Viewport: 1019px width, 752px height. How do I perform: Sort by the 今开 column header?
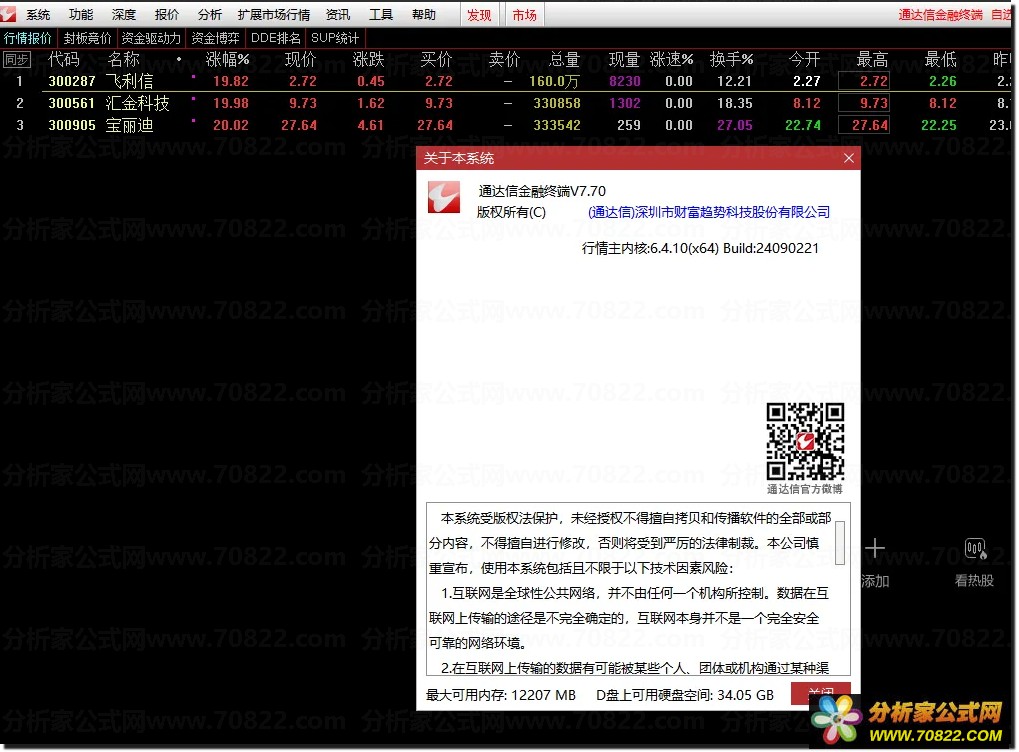coord(804,60)
